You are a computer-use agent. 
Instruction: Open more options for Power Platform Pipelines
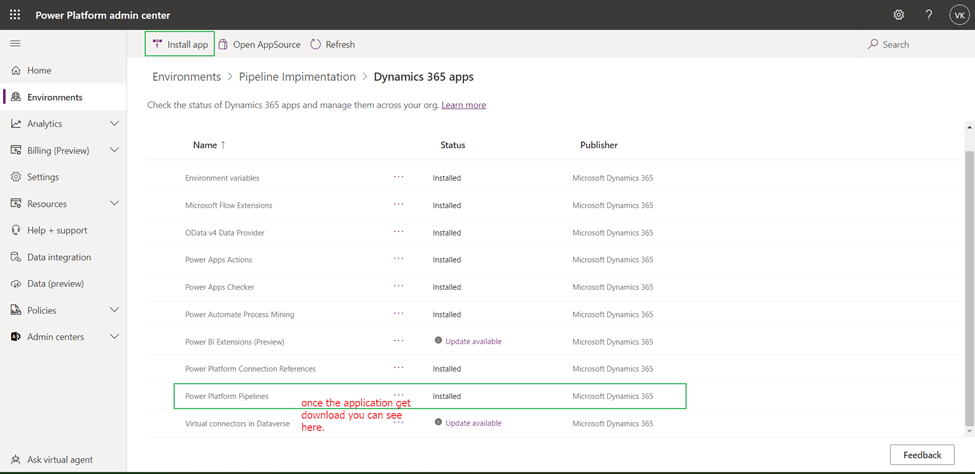click(398, 395)
